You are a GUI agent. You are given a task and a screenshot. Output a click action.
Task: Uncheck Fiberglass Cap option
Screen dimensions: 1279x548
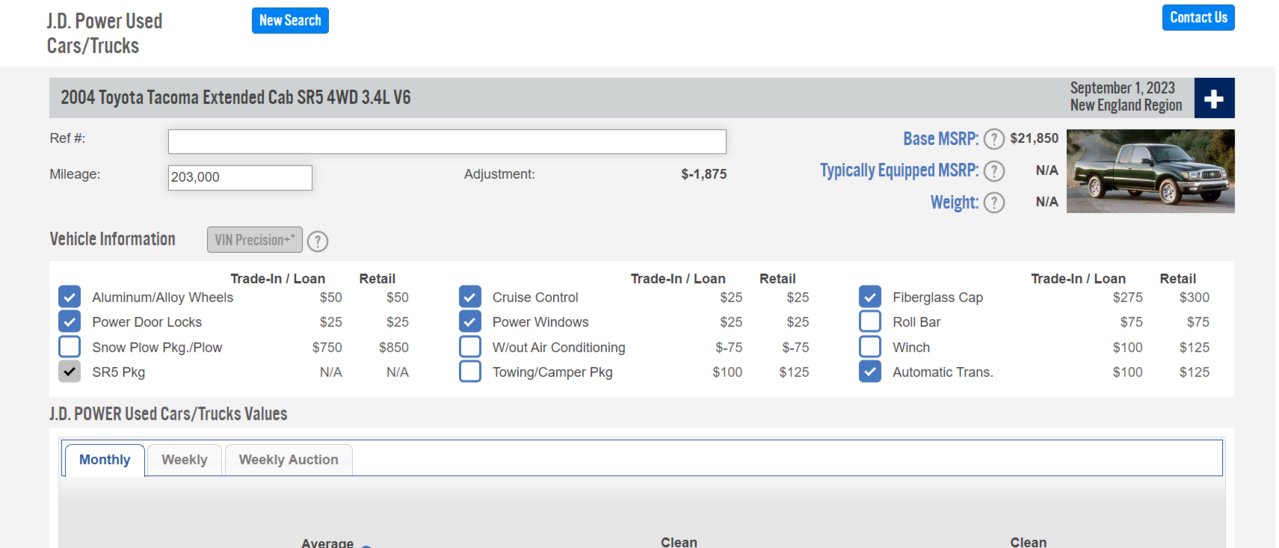tap(870, 297)
